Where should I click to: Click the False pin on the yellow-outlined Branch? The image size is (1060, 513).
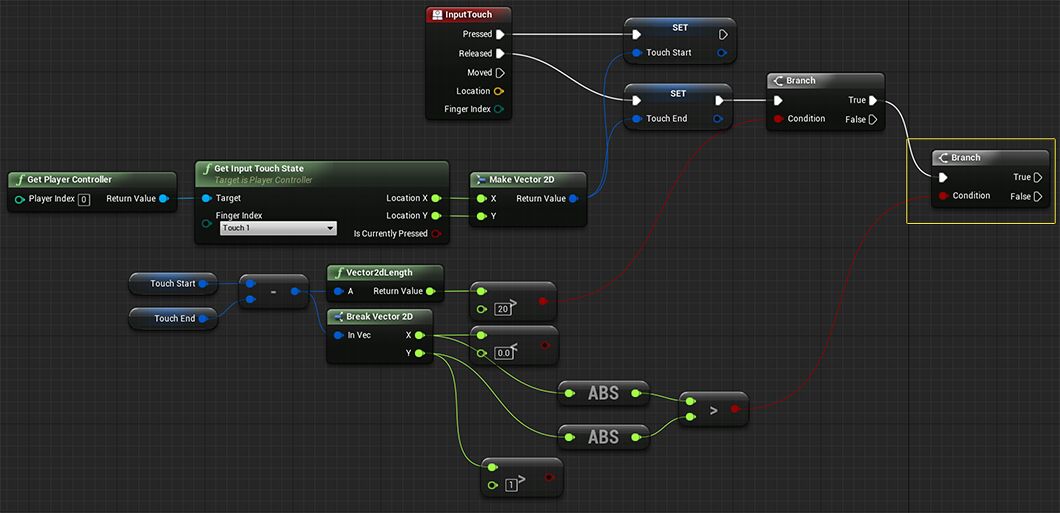tap(1038, 196)
